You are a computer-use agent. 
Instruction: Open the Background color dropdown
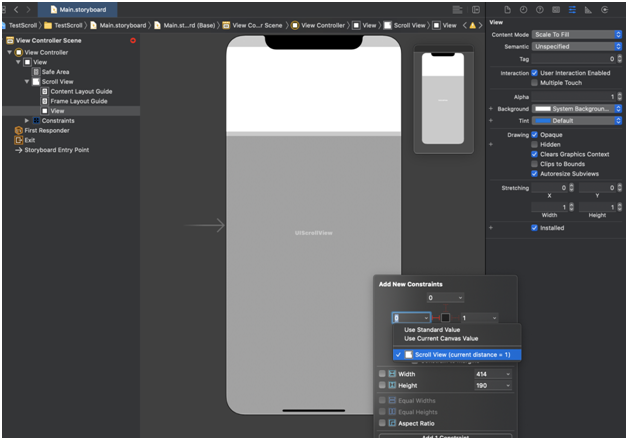[x=577, y=109]
